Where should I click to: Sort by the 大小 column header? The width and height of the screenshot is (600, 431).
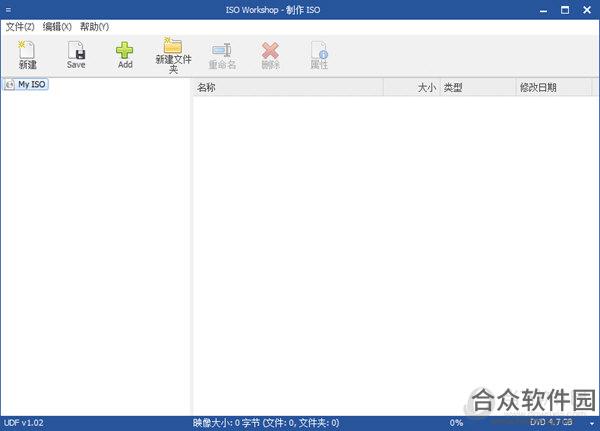coord(412,88)
